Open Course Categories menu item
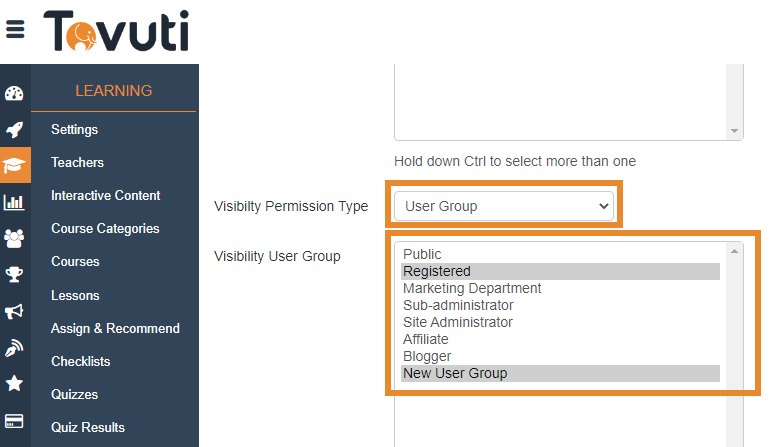Screen dimensions: 778x447 [x=105, y=228]
